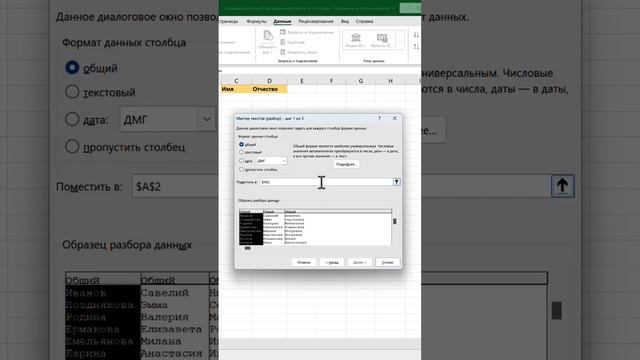Switch to the Формулы ribbon tab

coord(256,21)
